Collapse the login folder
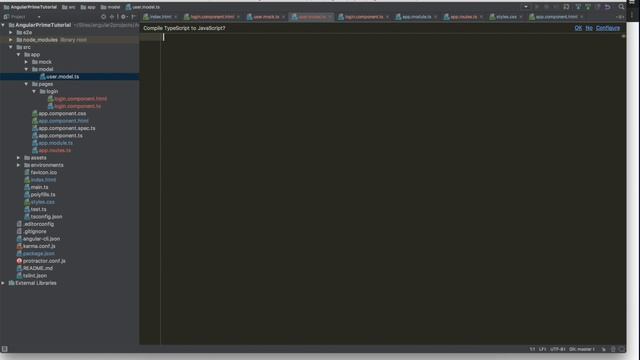Viewport: 640px width, 360px height. 34,91
